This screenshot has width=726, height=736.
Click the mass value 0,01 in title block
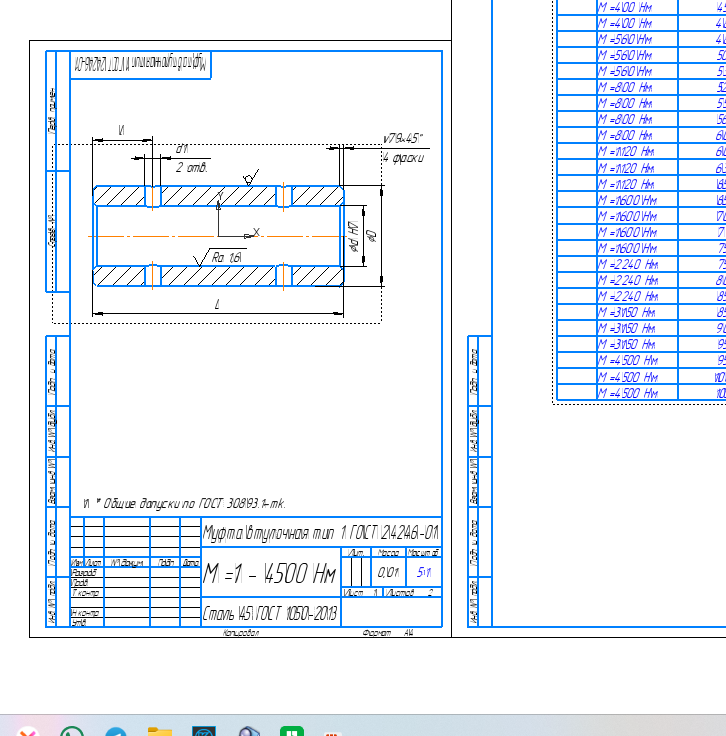click(387, 573)
